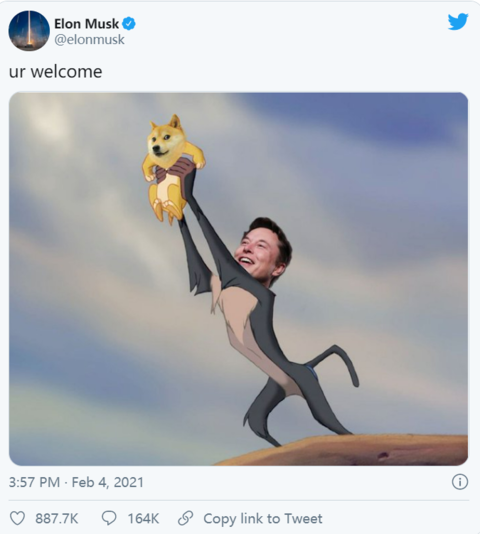Click the Elon Musk display name
The width and height of the screenshot is (480, 534).
pos(87,24)
